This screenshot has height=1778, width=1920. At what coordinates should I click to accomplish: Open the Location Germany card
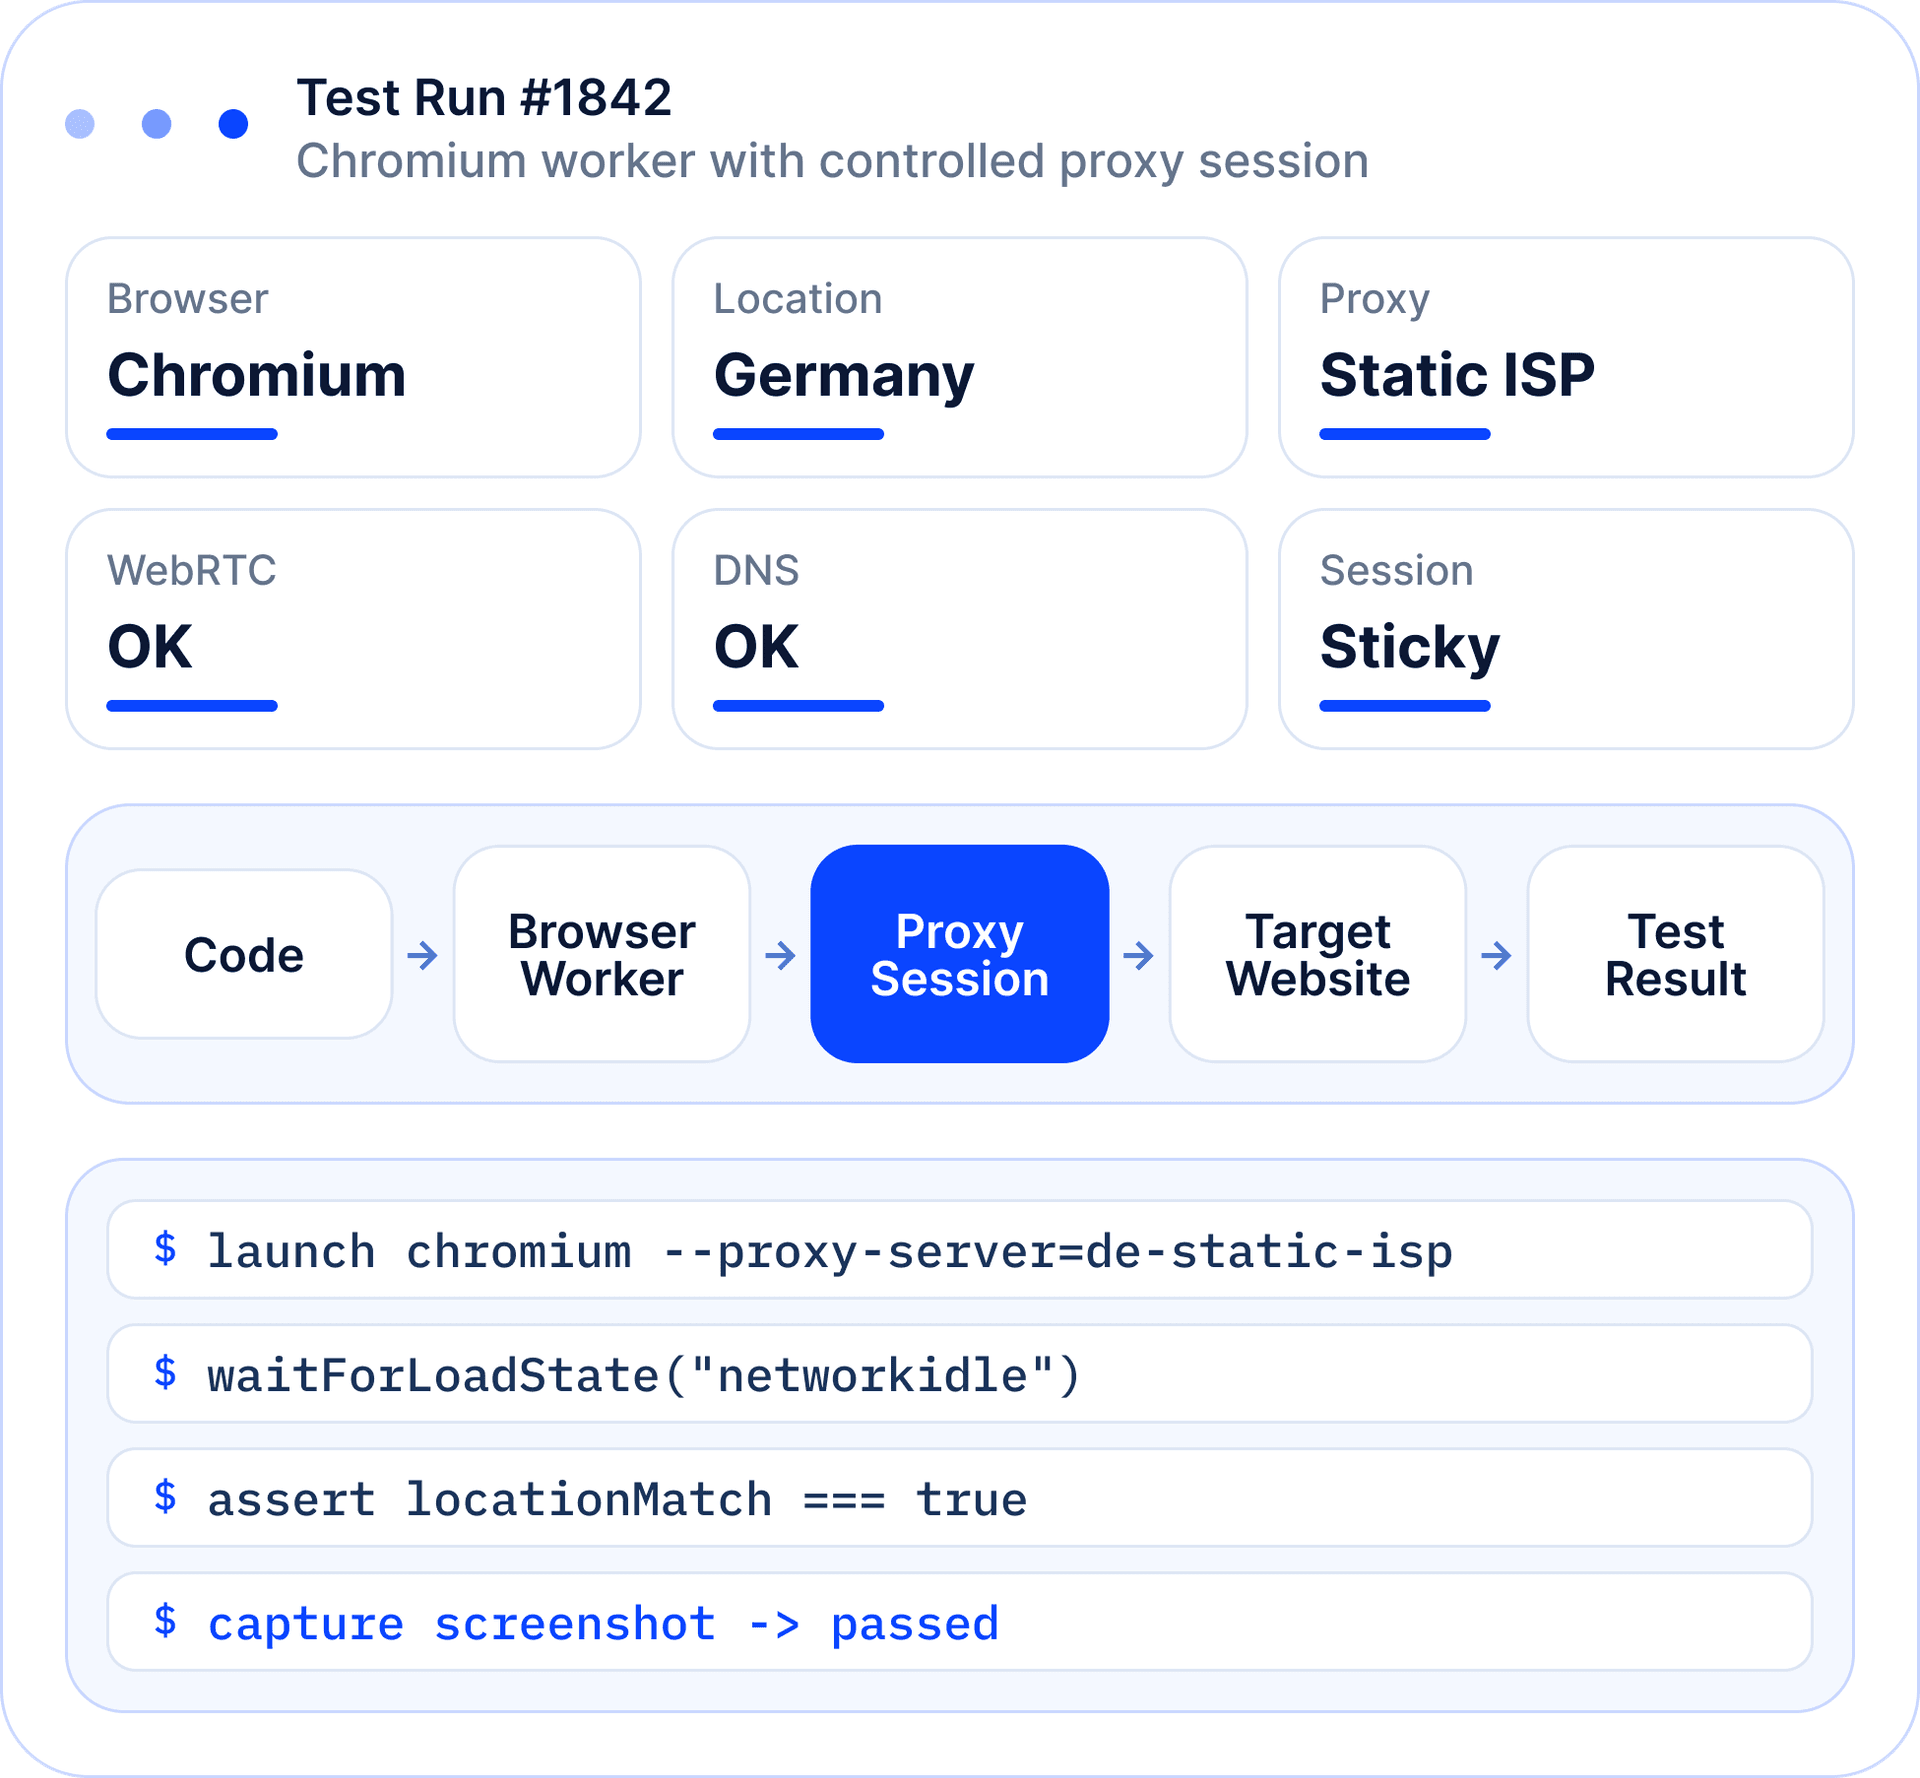click(960, 357)
